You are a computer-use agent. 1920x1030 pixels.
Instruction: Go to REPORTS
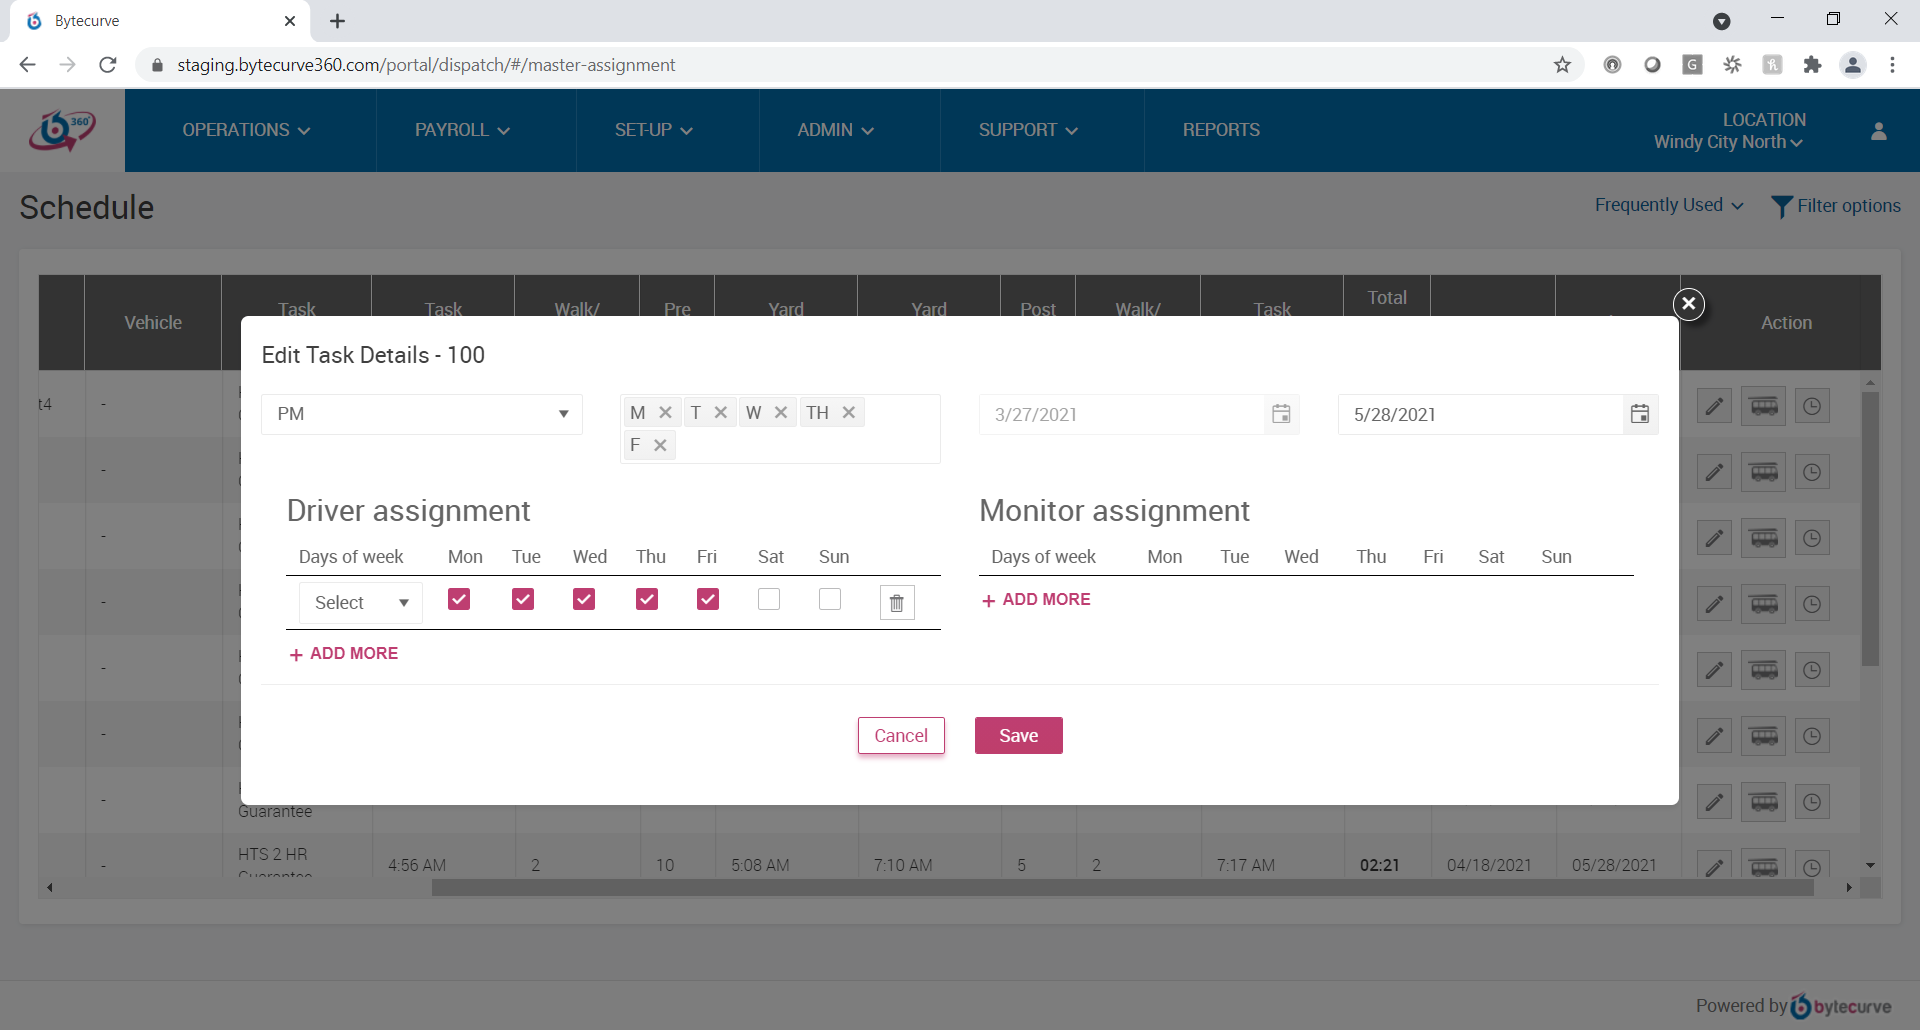[1221, 130]
